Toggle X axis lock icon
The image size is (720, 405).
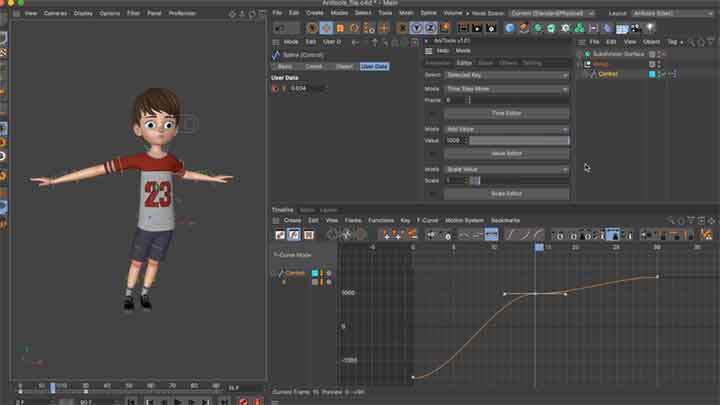tap(403, 28)
